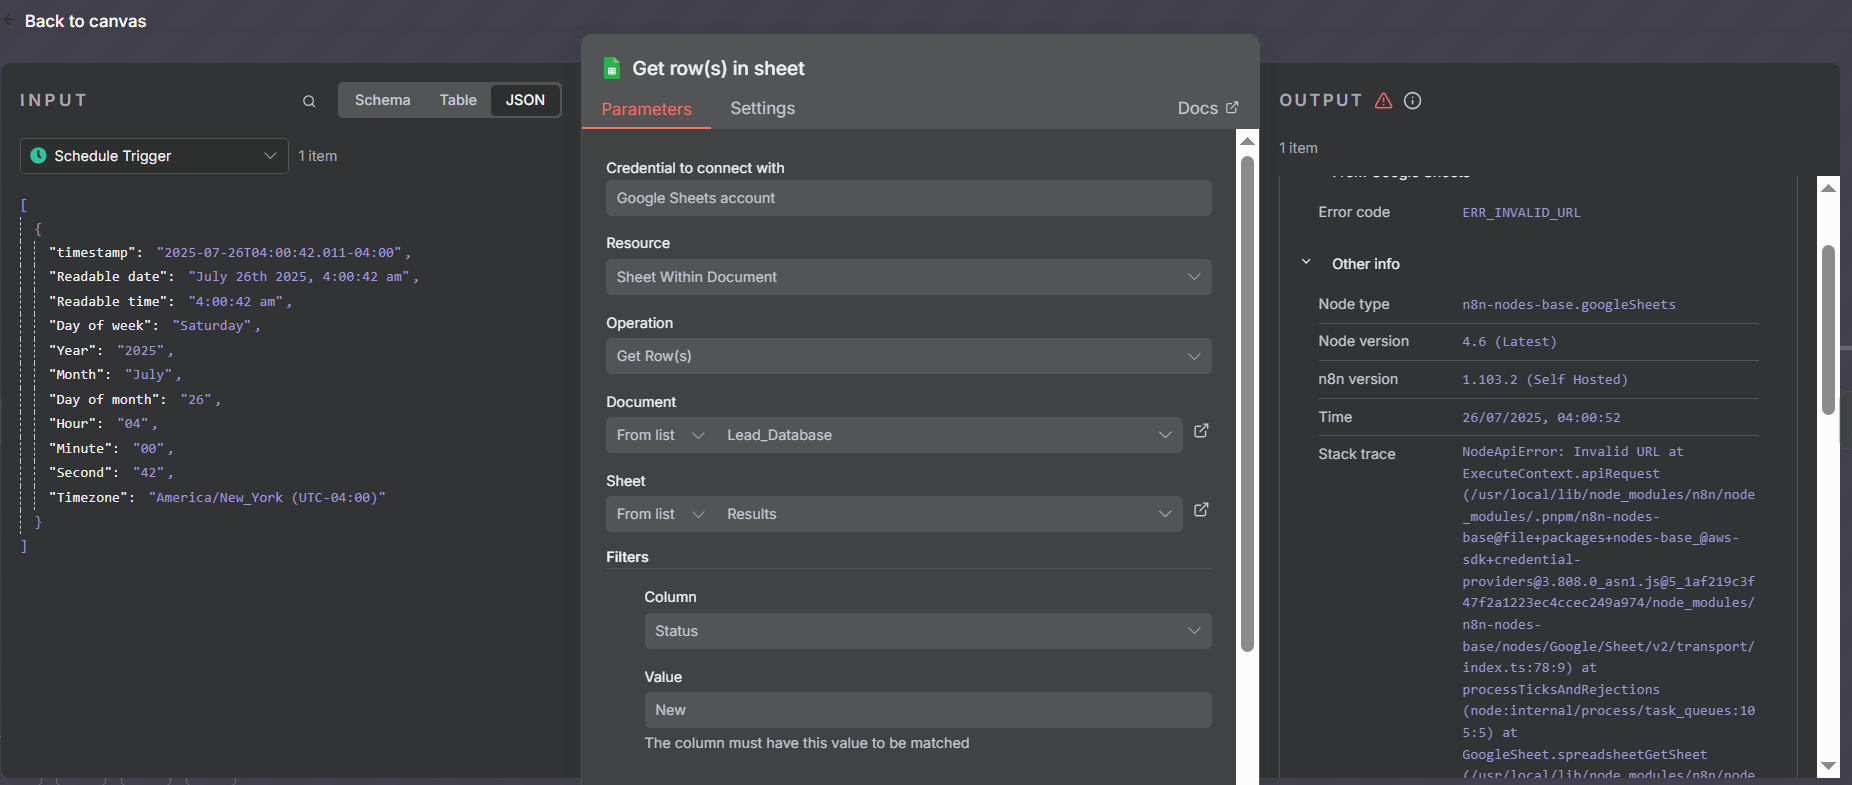
Task: Click the "timestamp" line in input JSON
Action: (x=229, y=253)
